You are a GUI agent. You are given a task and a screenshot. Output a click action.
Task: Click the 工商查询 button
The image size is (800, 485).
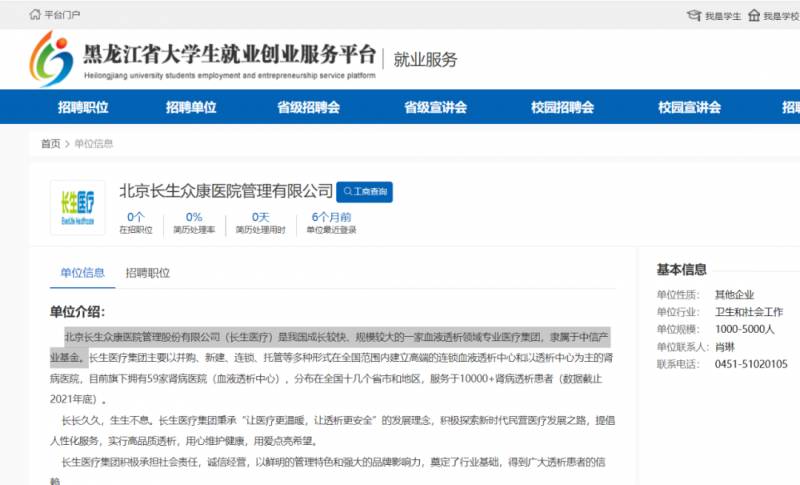365,192
